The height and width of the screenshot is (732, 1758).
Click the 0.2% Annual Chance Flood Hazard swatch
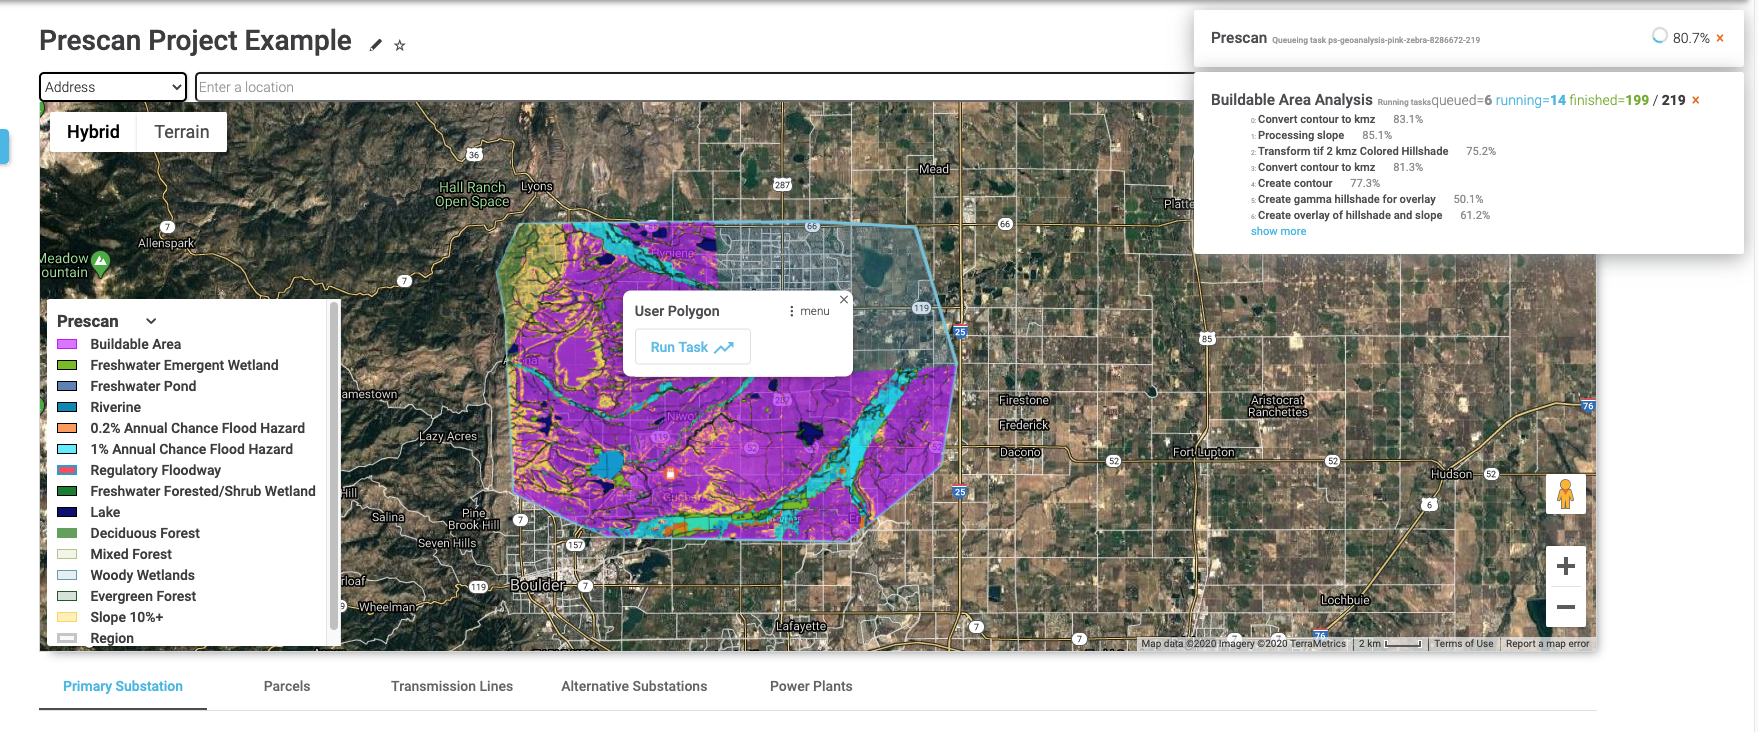(x=67, y=428)
